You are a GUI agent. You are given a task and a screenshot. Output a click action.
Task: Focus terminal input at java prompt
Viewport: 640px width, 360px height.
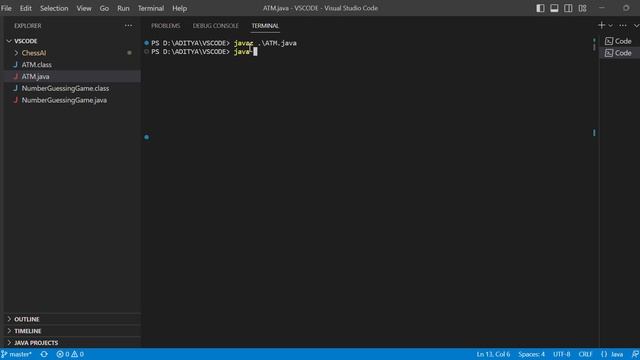tap(255, 52)
